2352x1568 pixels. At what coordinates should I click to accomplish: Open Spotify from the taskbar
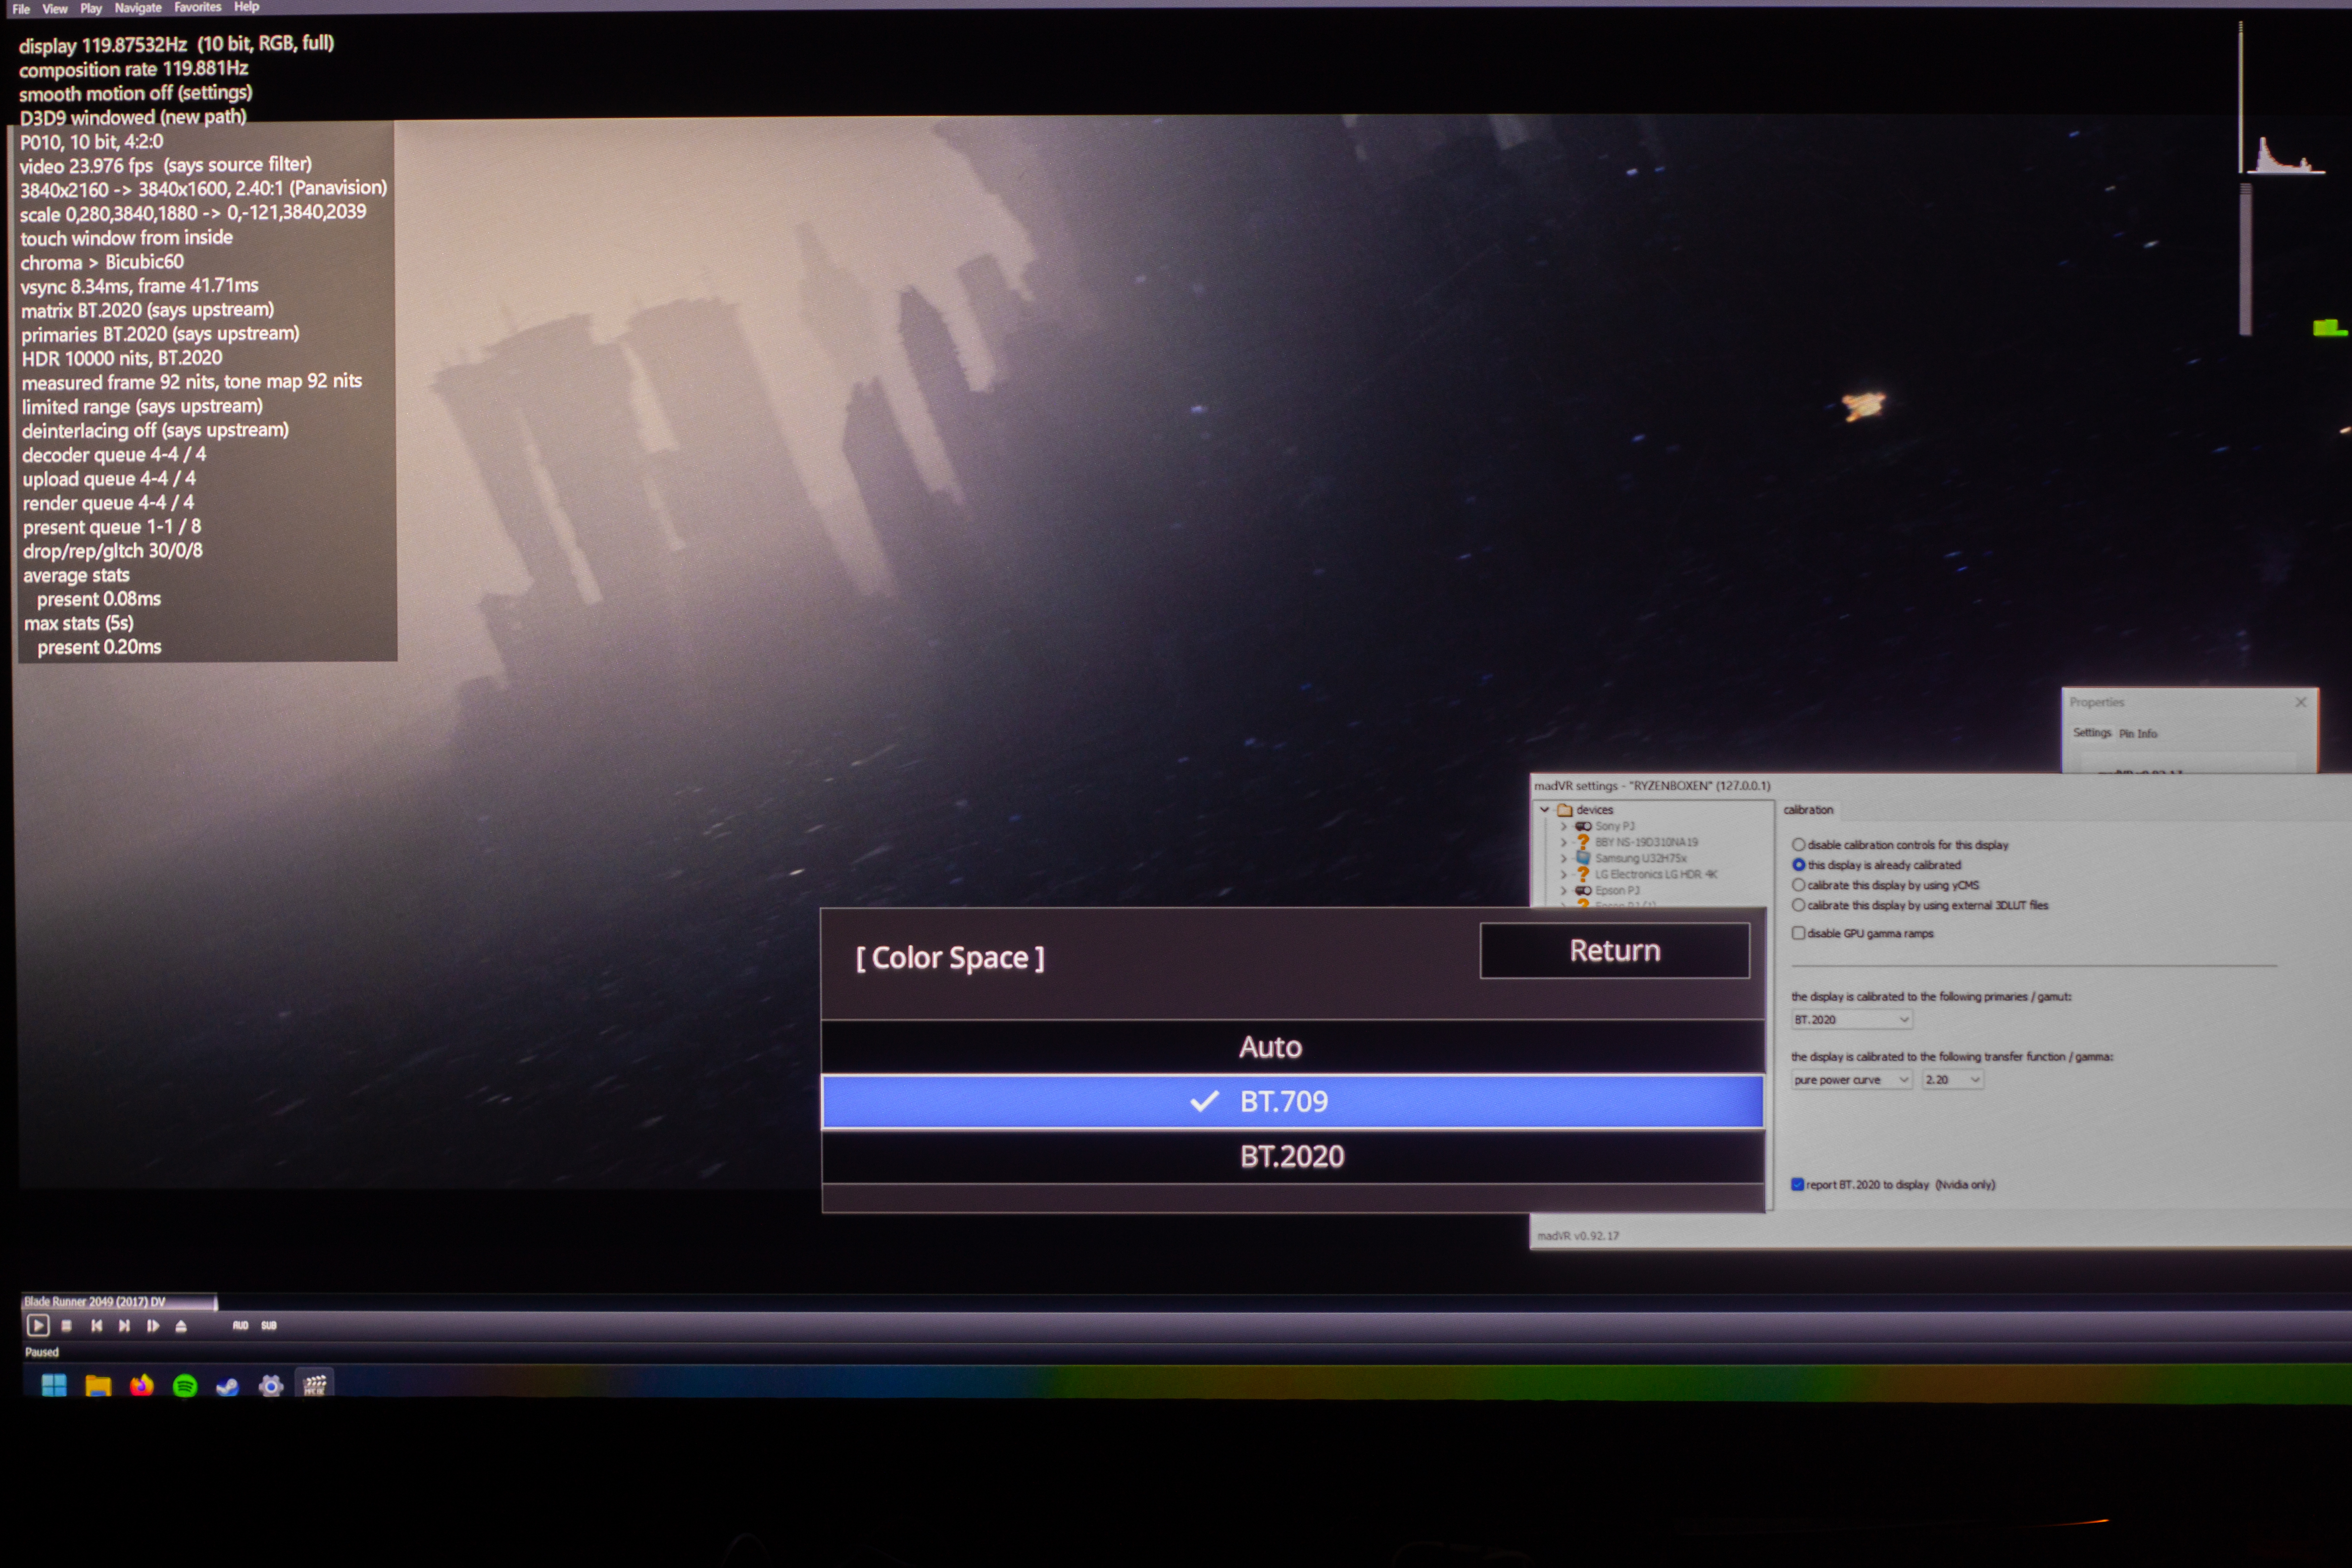tap(185, 1386)
